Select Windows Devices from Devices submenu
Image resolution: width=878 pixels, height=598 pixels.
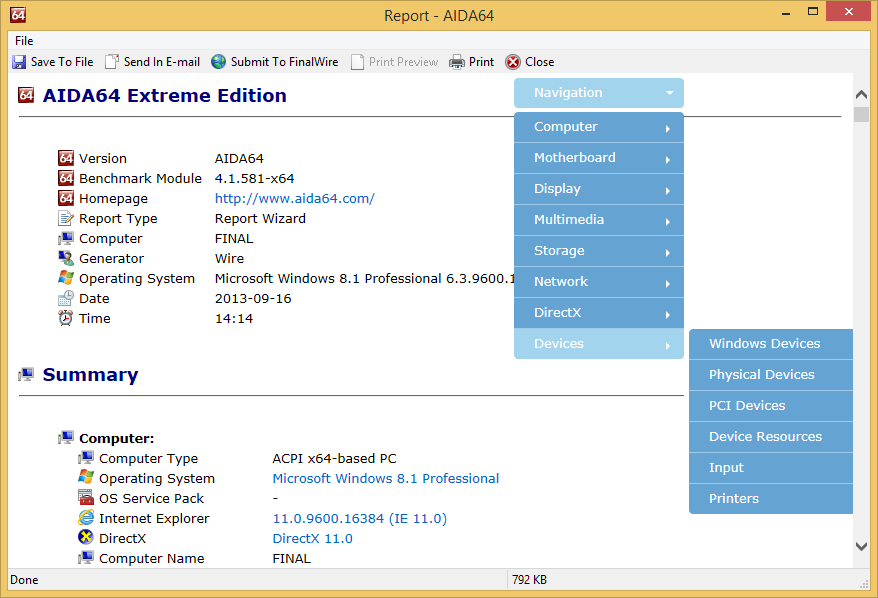765,344
